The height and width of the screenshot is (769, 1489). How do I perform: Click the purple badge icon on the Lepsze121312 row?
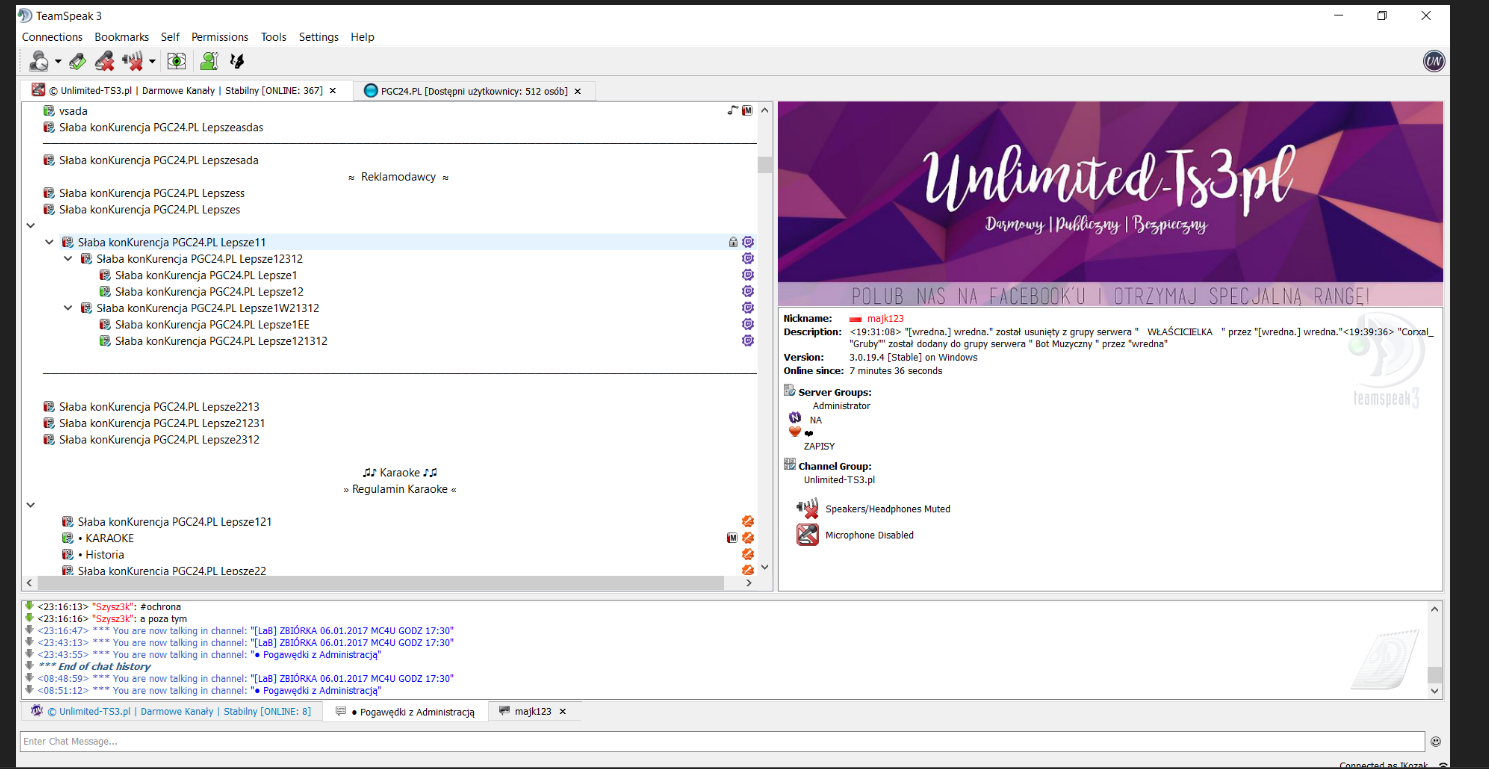point(747,341)
